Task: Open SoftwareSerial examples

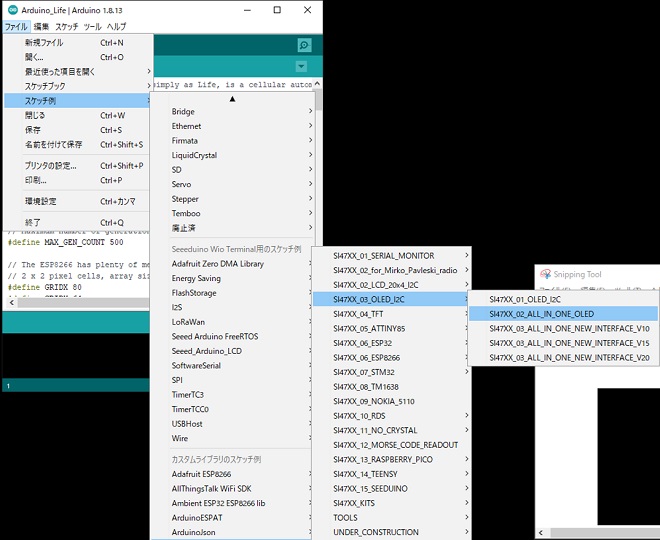Action: (233, 365)
